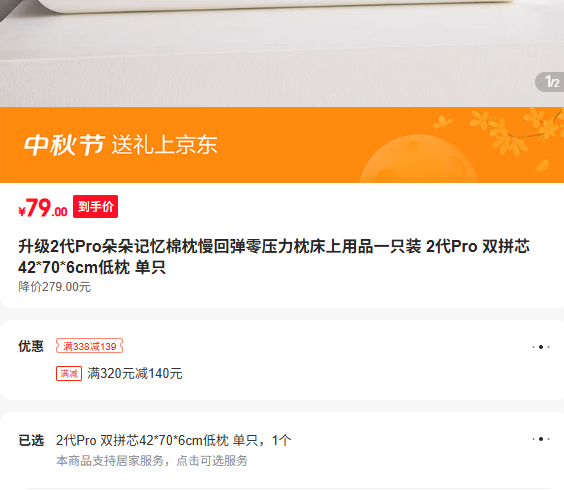Image resolution: width=564 pixels, height=490 pixels.
Task: Open the 满320元减140元 promotion details
Action: pyautogui.click(x=135, y=373)
